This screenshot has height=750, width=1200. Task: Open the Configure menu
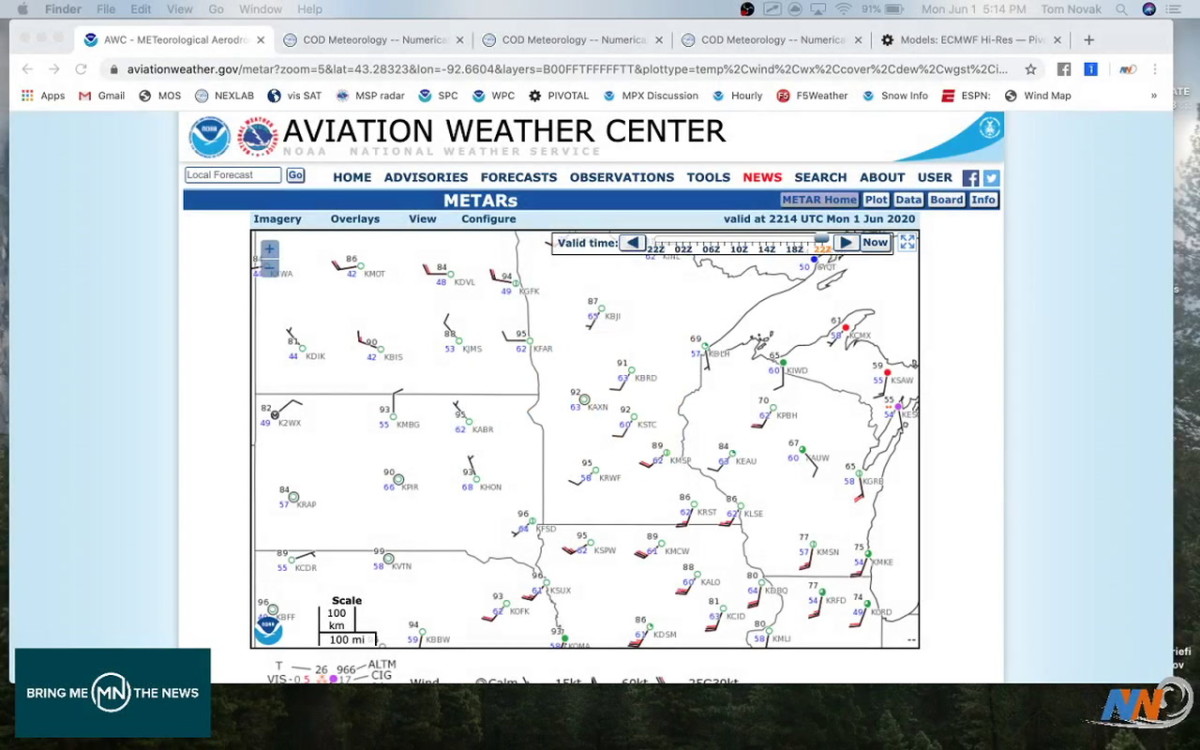coord(488,219)
